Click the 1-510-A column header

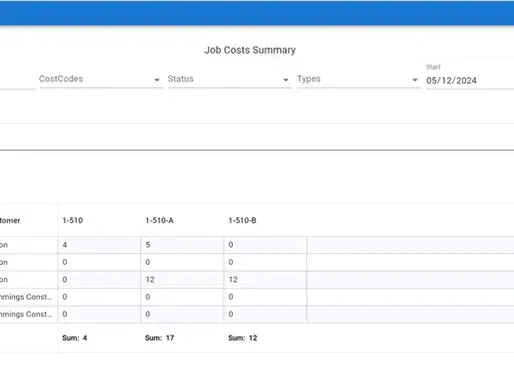(159, 220)
